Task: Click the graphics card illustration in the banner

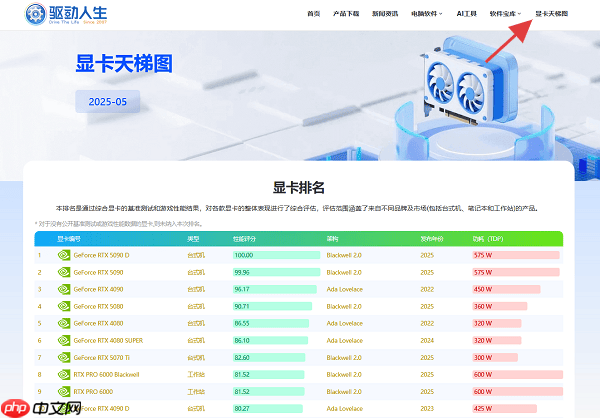Action: click(x=469, y=81)
